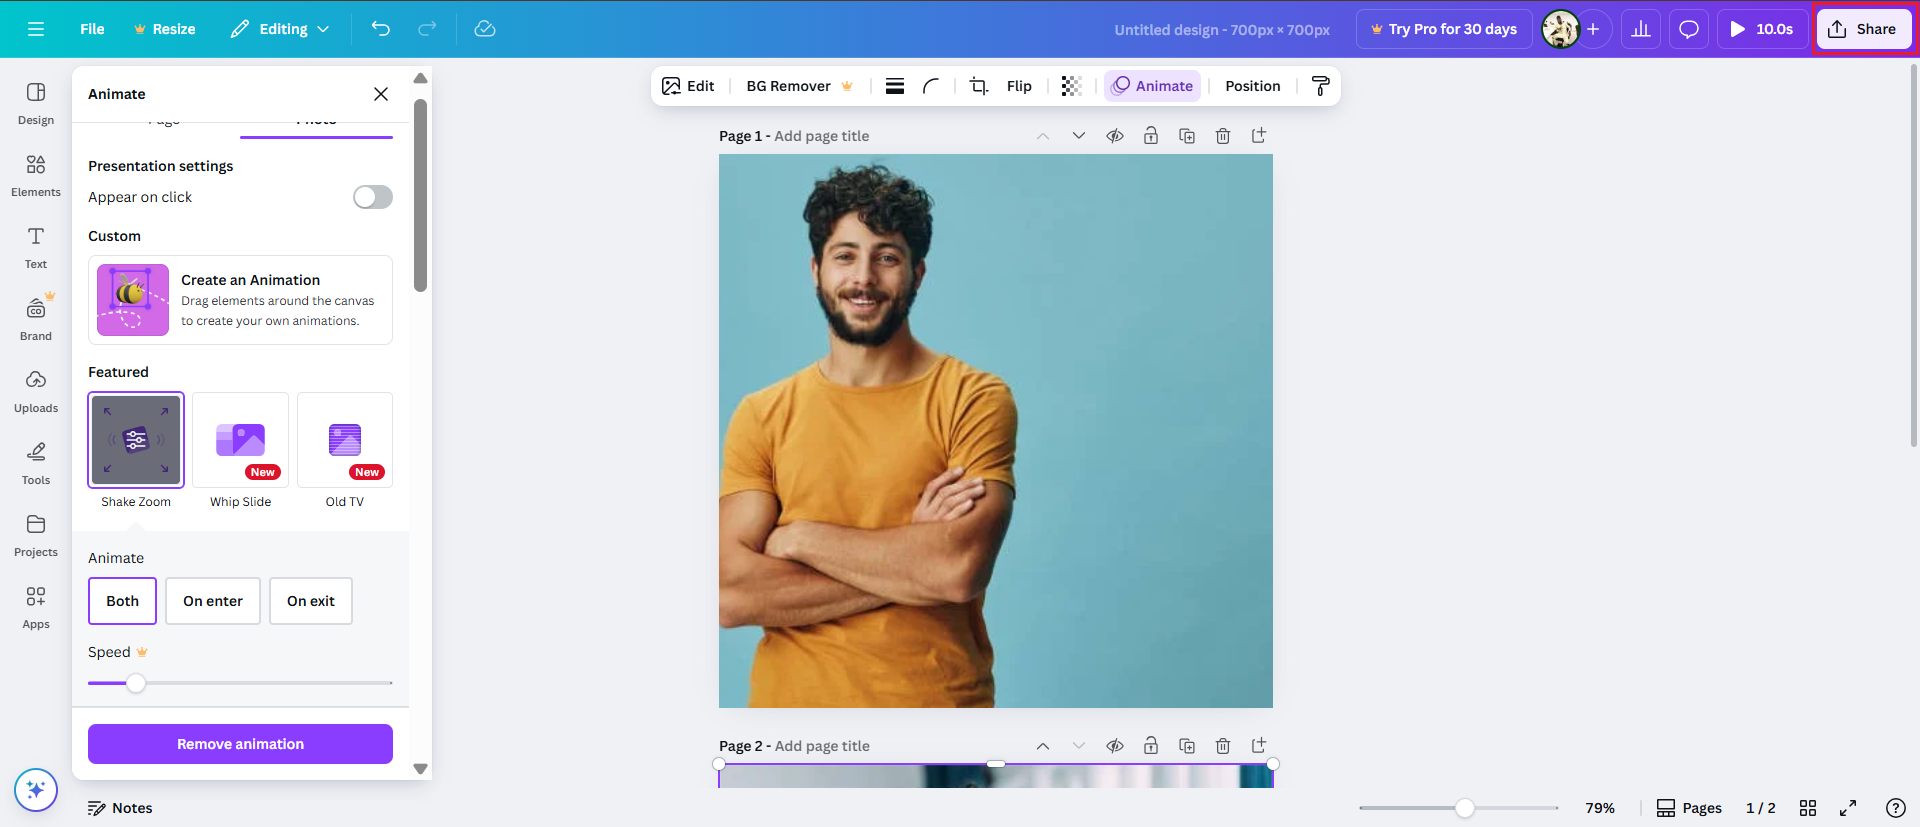Open the Notes panel
This screenshot has height=827, width=1920.
click(x=120, y=808)
